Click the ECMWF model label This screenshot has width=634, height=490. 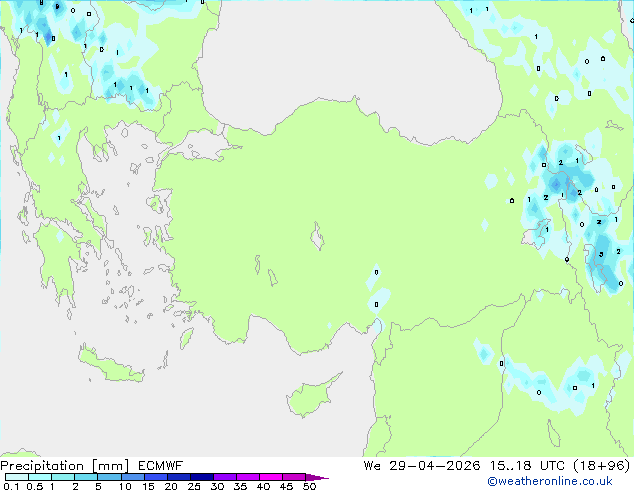coord(161,466)
